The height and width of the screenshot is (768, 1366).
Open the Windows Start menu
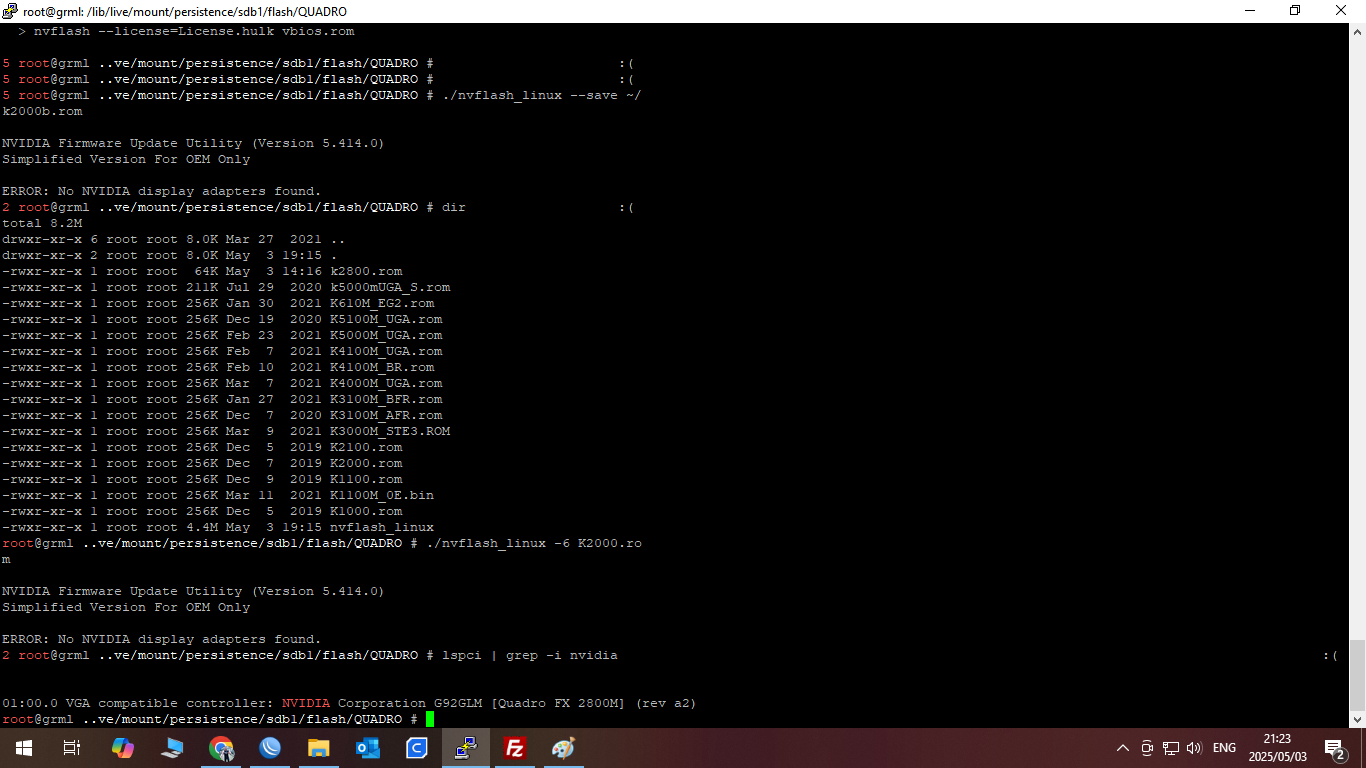pos(23,748)
